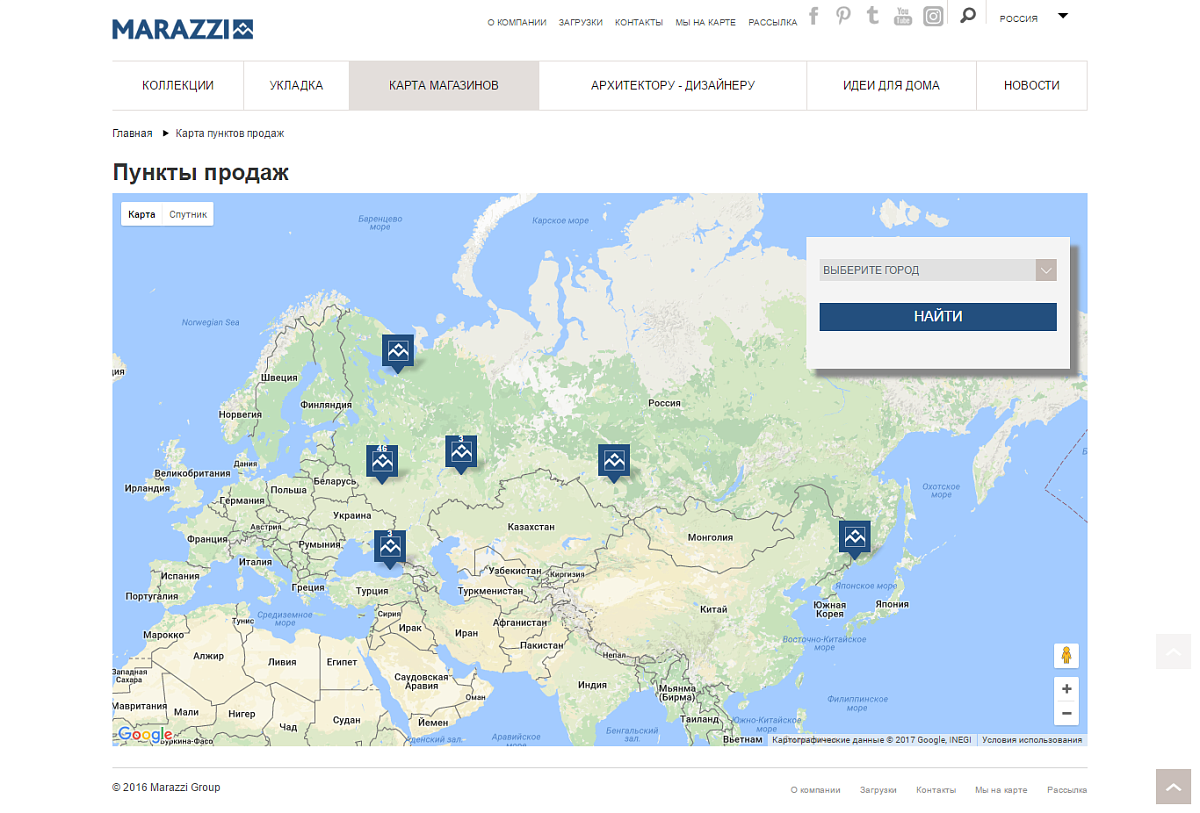Click the search magnifier icon
Viewport: 1200px width, 813px height.
click(967, 15)
